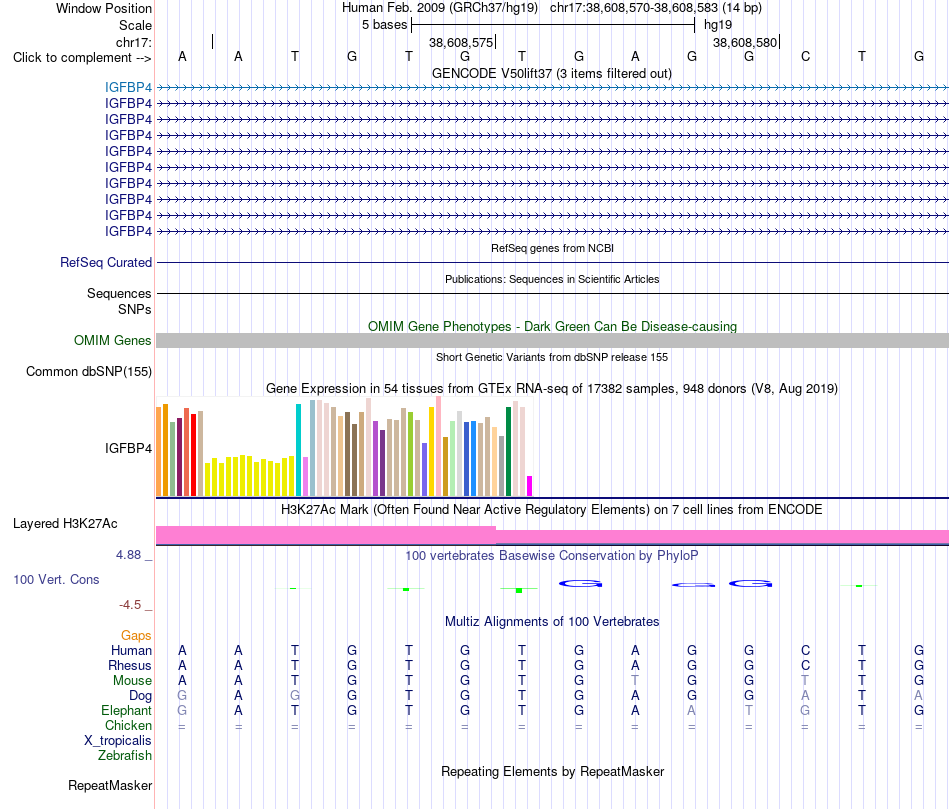Click 'Multiz Alignments of 100 Vertebrates' title

tap(552, 621)
